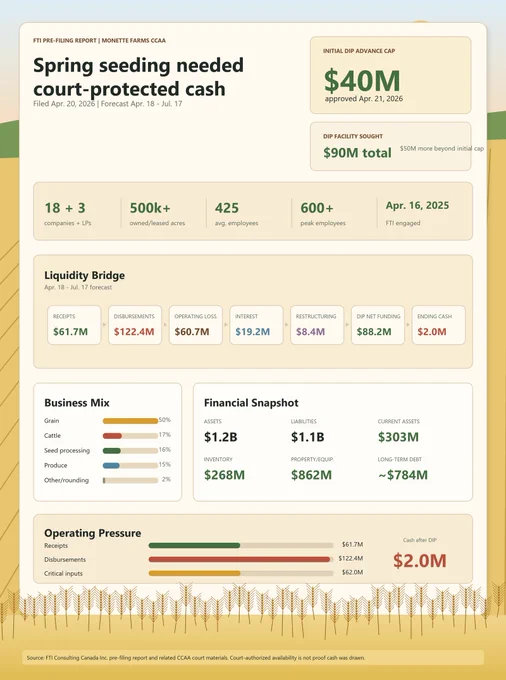Viewport: 506px width, 680px height.
Task: Click the 'Cash after DIP' $2.0M figure
Action: 419,560
